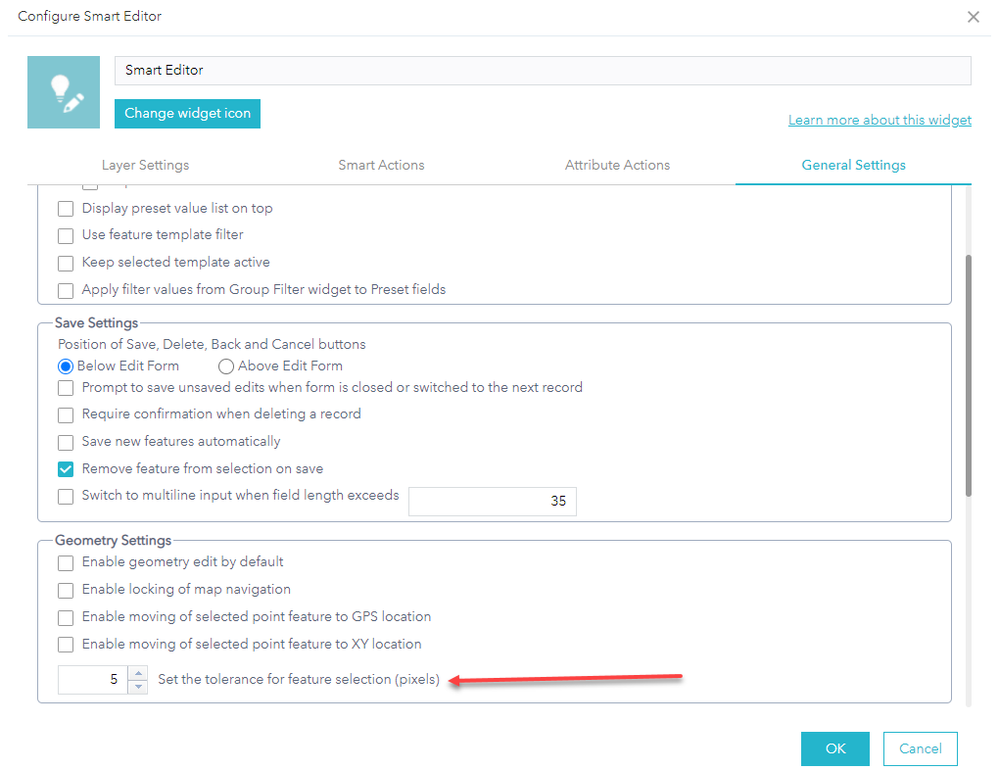Click the Configure Smart Editor title text
This screenshot has height=779, width=999.
(x=89, y=17)
